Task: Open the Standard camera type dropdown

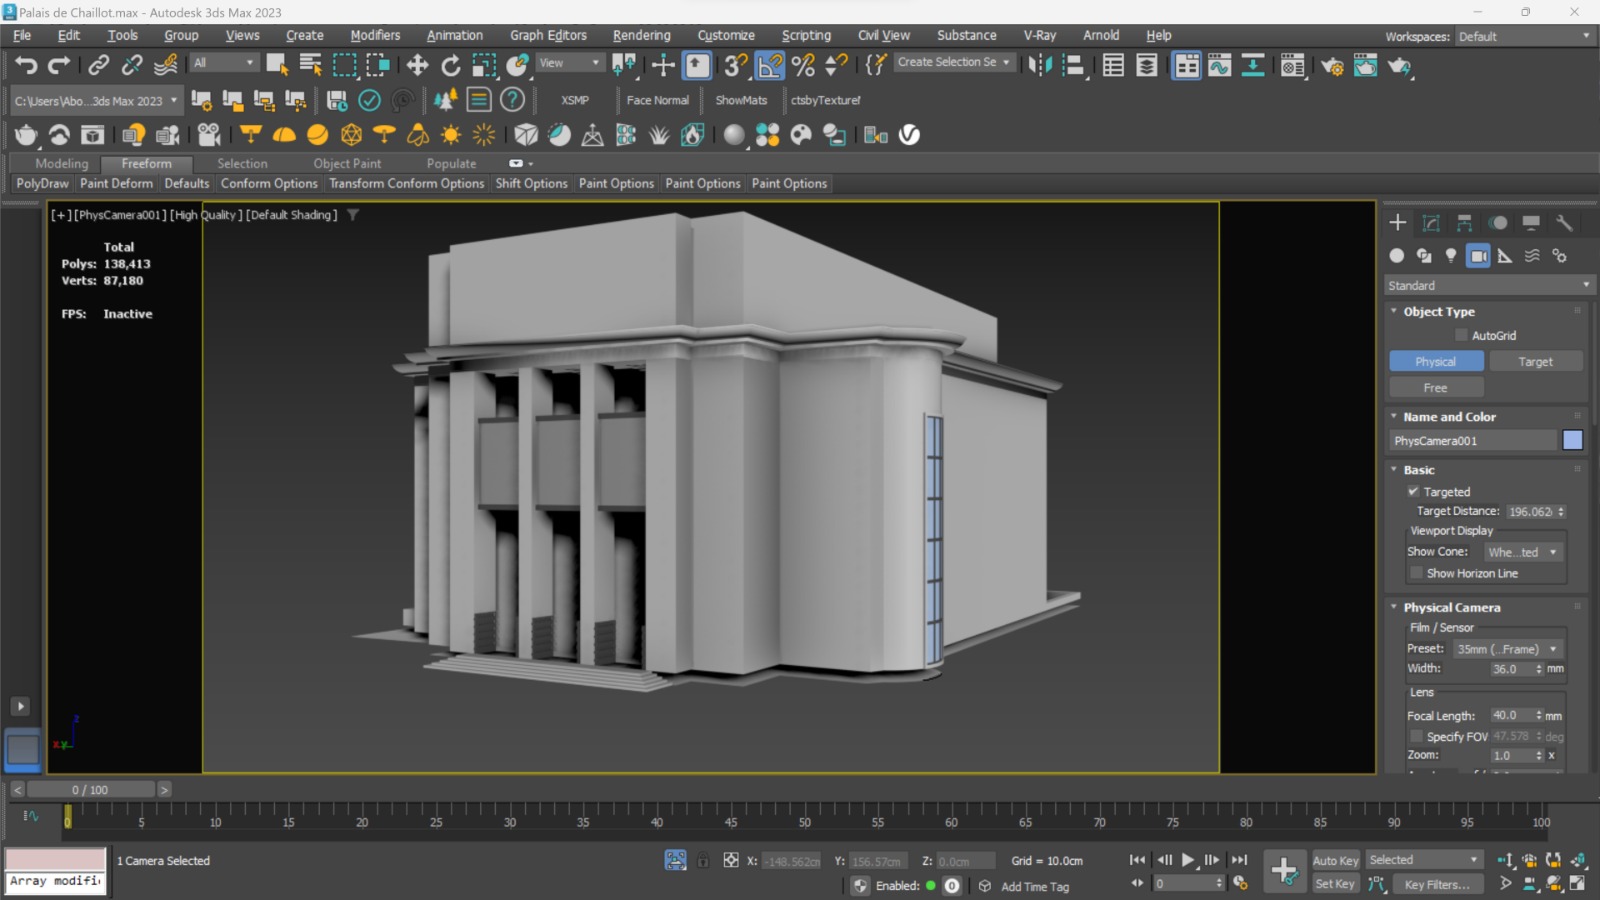Action: [1487, 286]
